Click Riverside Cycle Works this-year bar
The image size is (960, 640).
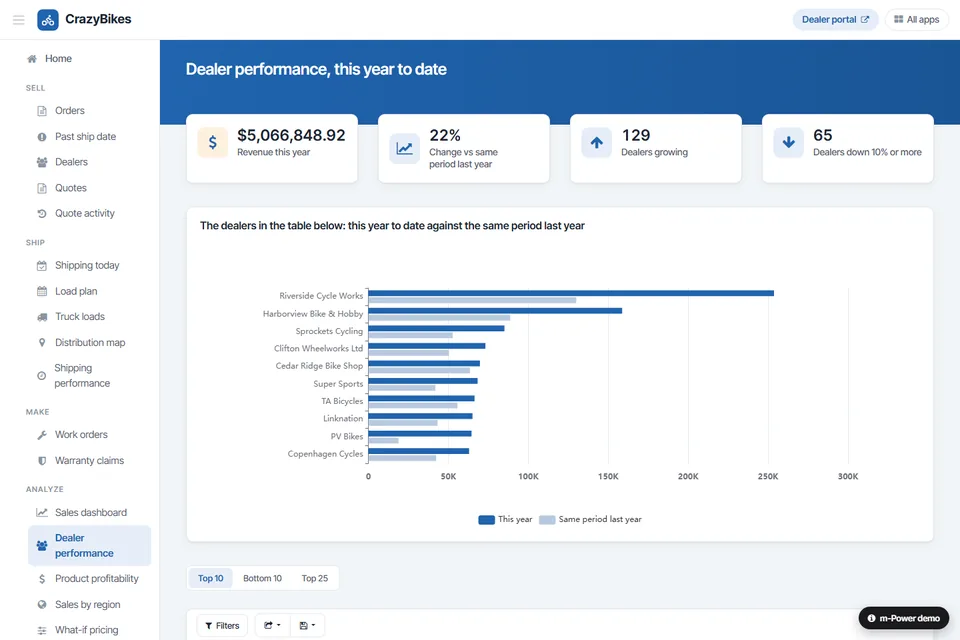coord(571,293)
